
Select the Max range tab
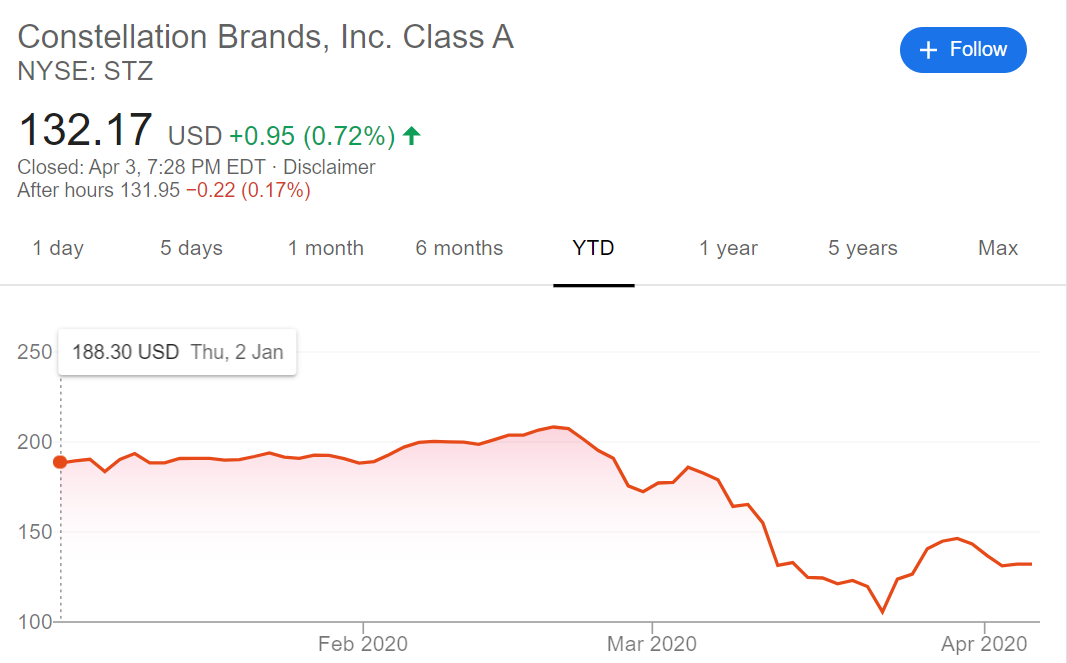(x=997, y=249)
